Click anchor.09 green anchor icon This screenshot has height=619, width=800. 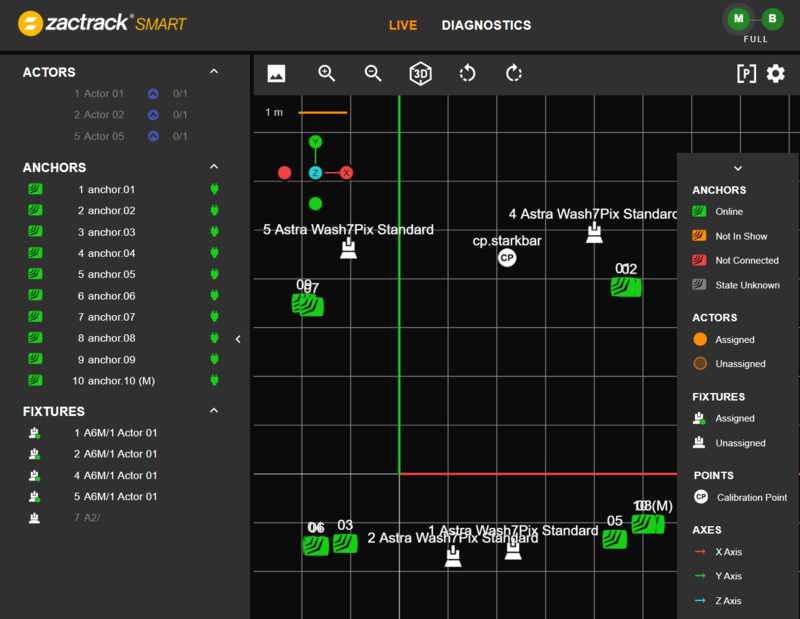click(x=35, y=359)
